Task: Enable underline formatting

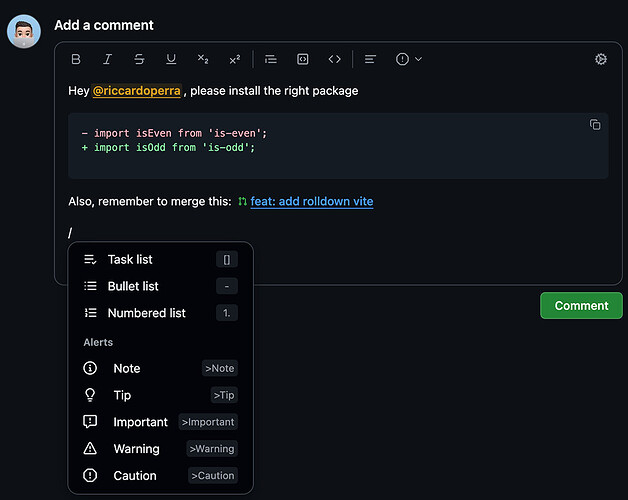Action: (x=171, y=59)
